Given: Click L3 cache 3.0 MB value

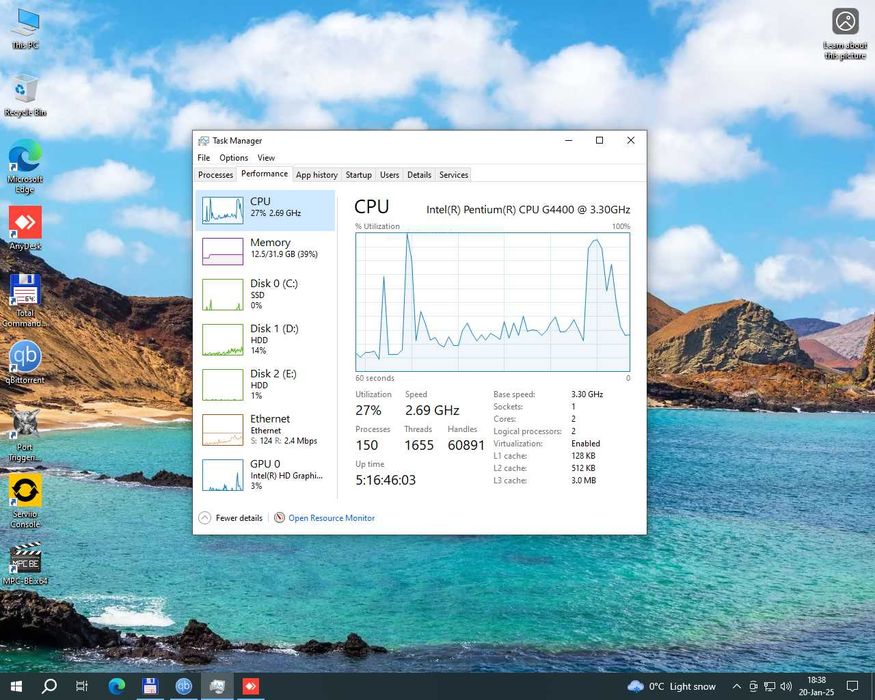Looking at the screenshot, I should coord(584,480).
